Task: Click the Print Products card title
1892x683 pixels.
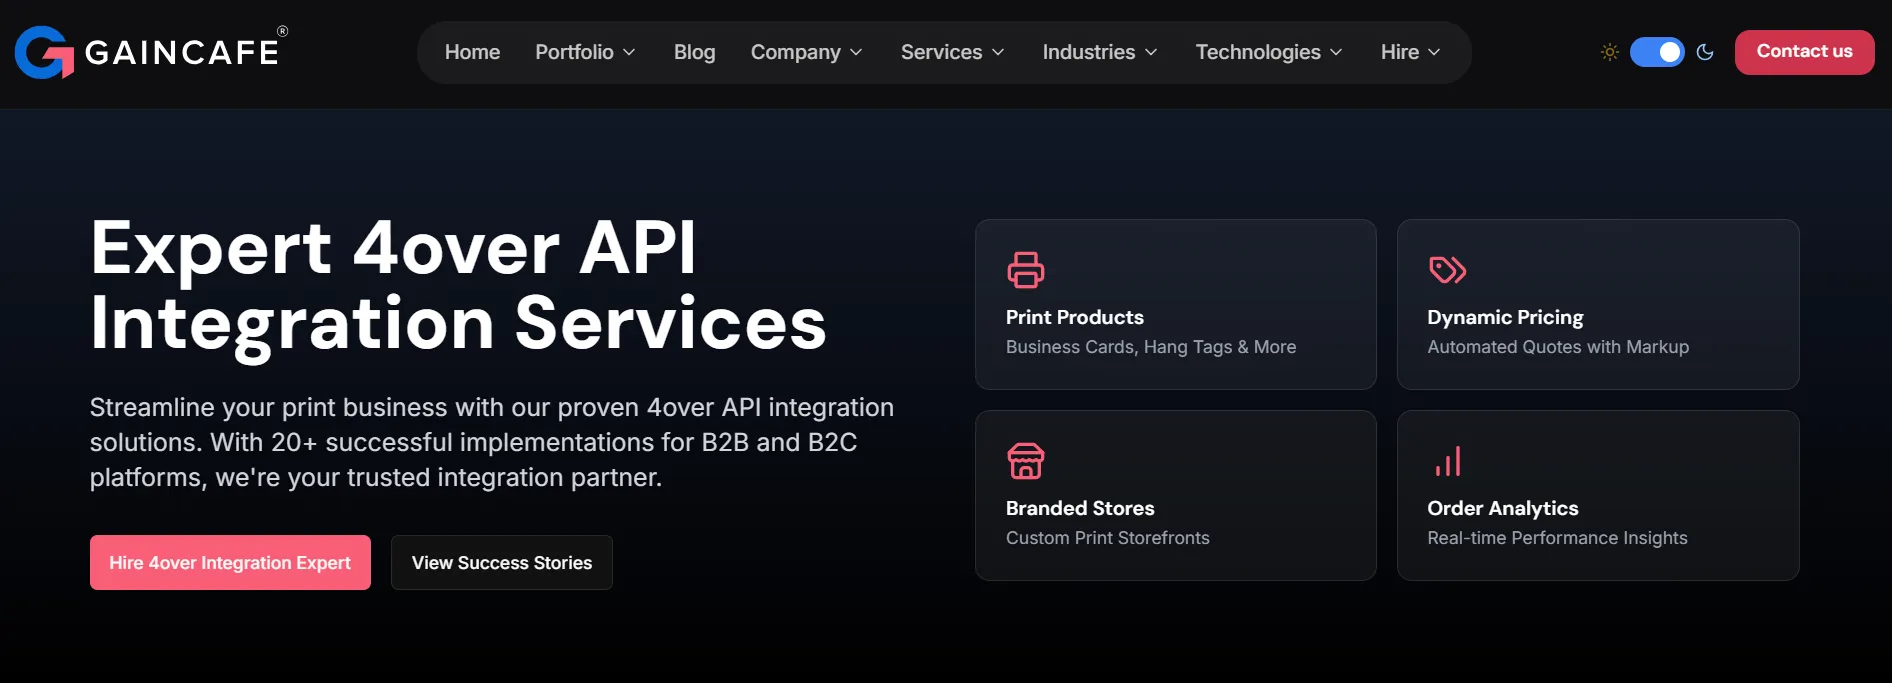Action: point(1075,317)
